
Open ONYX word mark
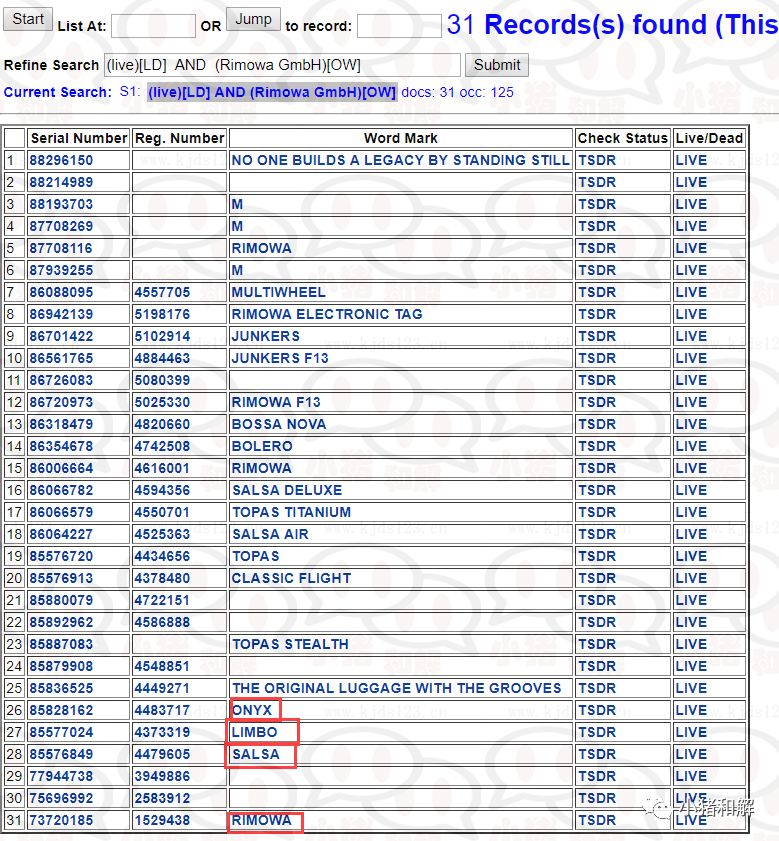252,710
